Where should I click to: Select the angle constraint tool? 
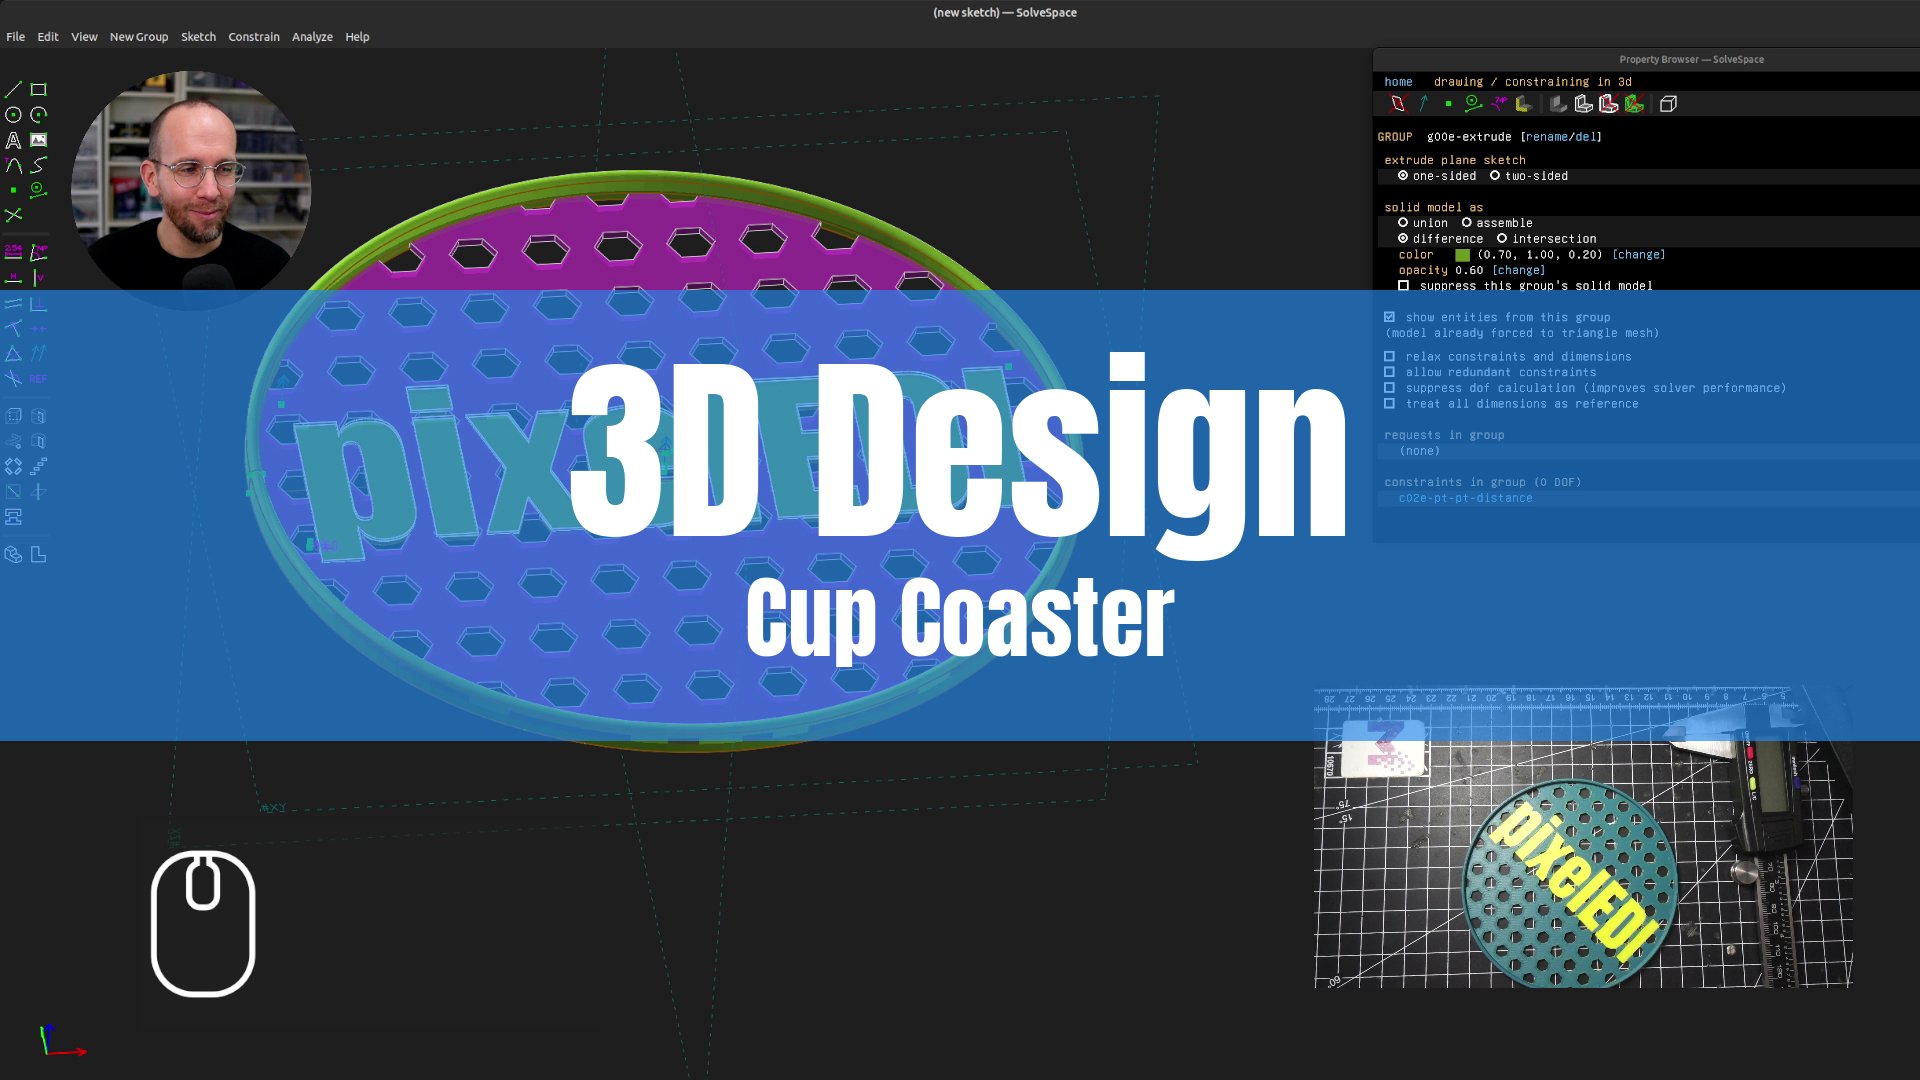[x=38, y=251]
